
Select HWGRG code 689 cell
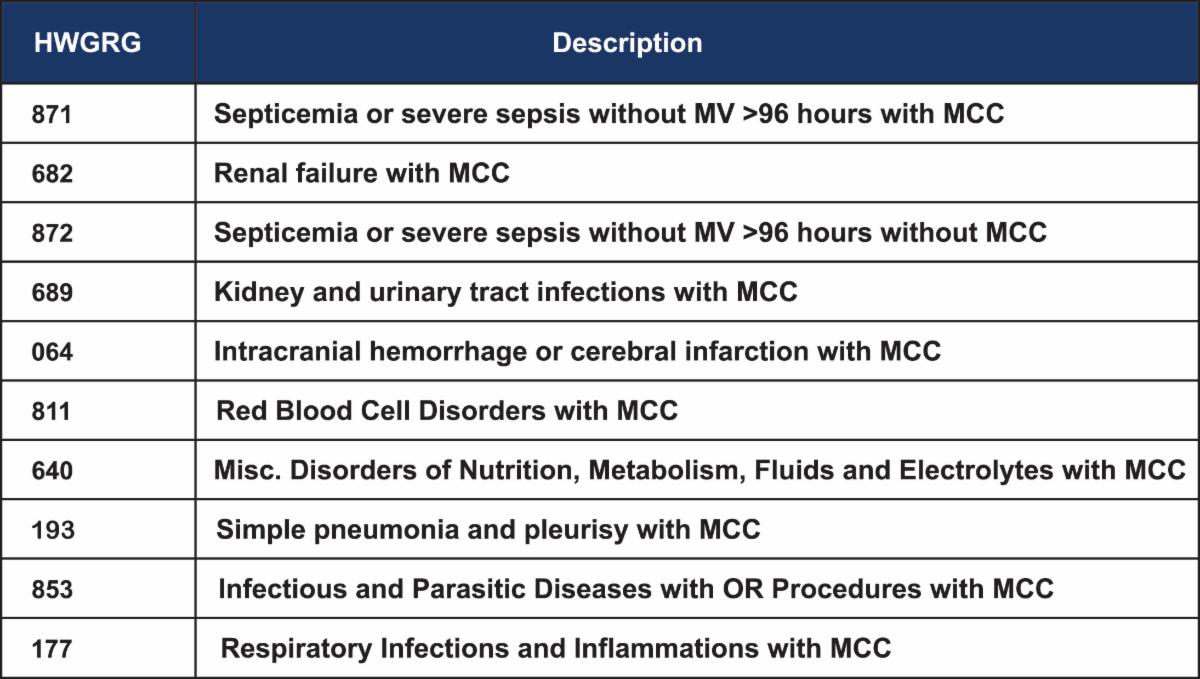click(53, 292)
